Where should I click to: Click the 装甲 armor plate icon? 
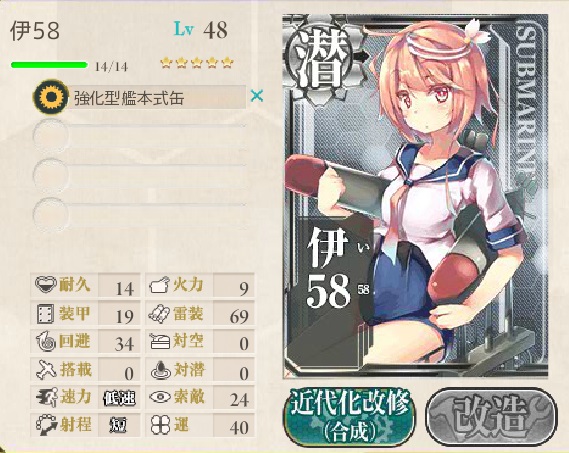pyautogui.click(x=45, y=314)
